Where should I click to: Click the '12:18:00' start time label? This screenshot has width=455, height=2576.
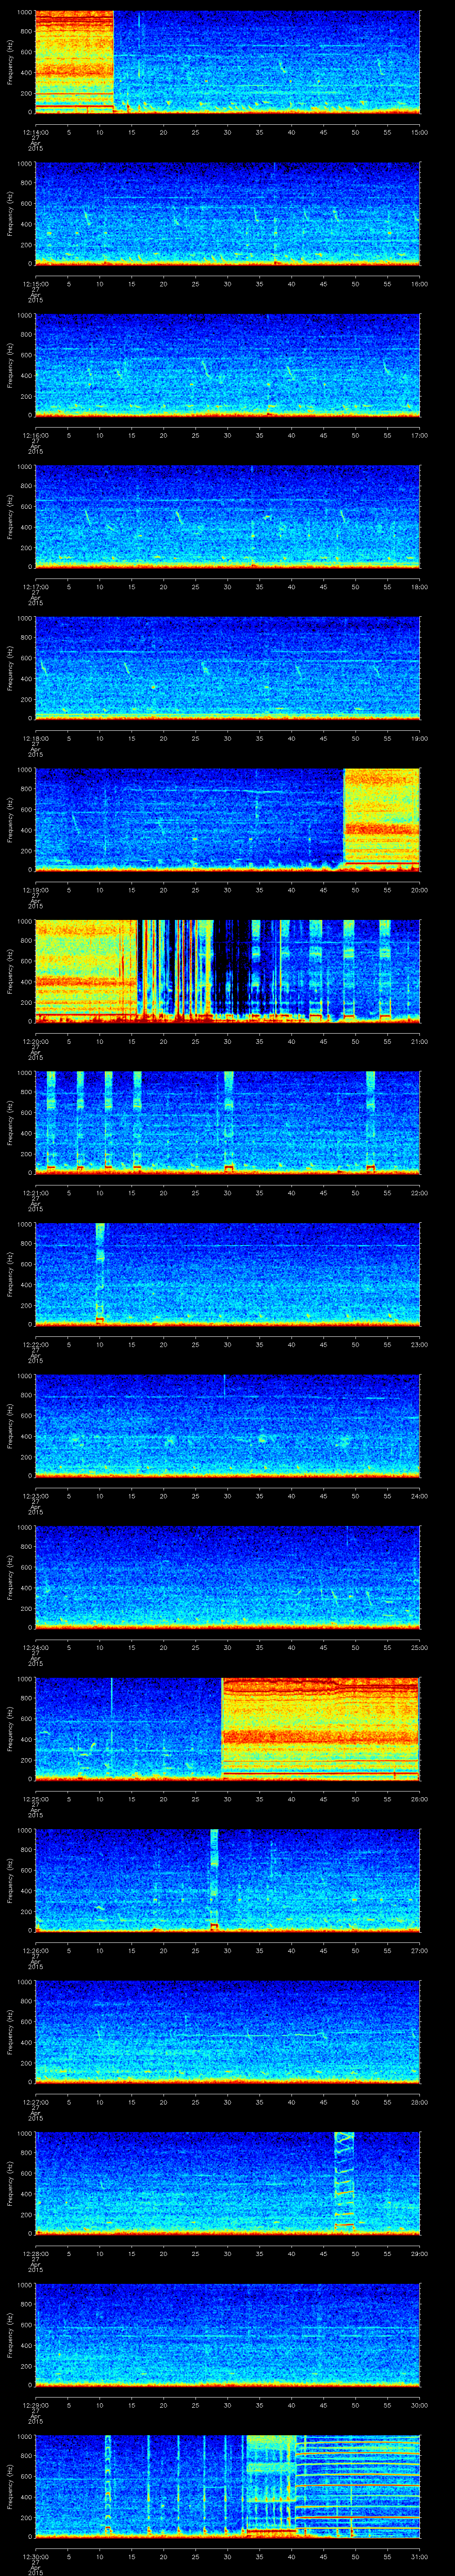[x=35, y=738]
